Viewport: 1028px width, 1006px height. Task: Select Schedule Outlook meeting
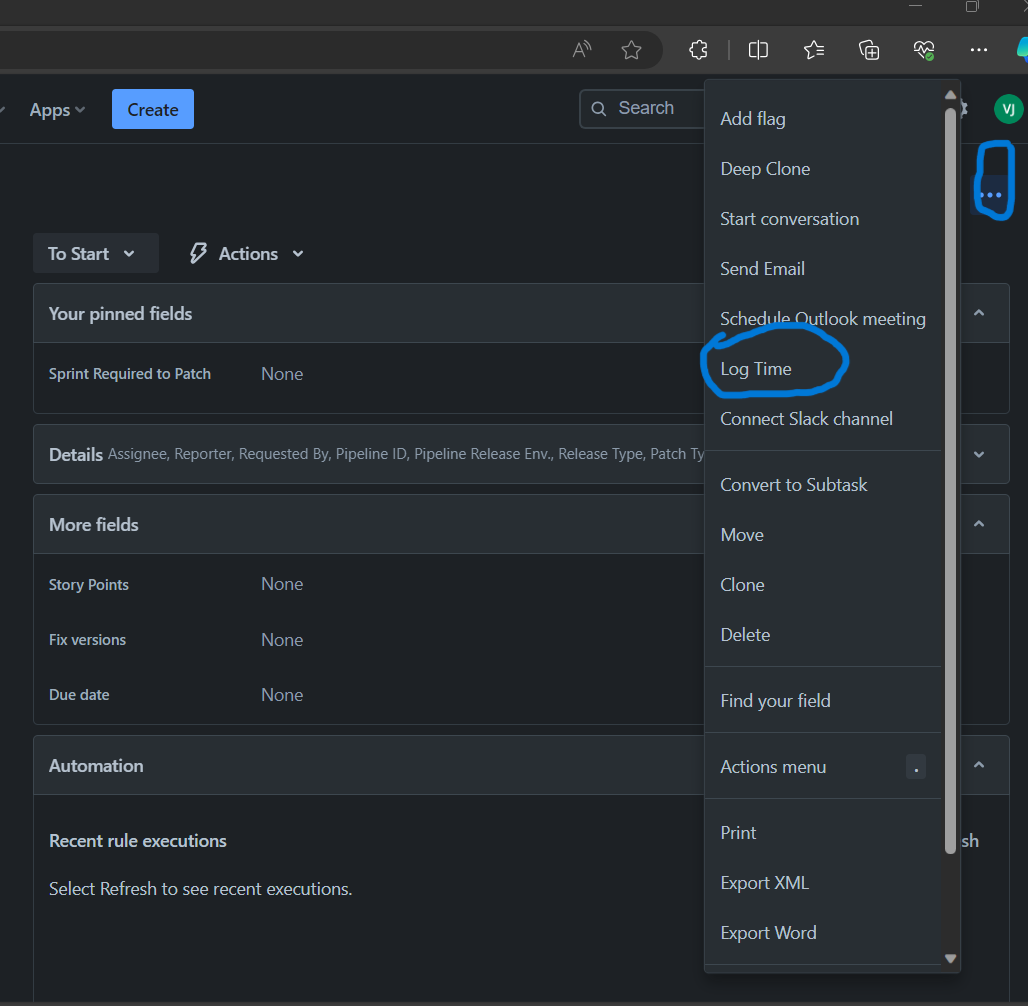coord(823,319)
